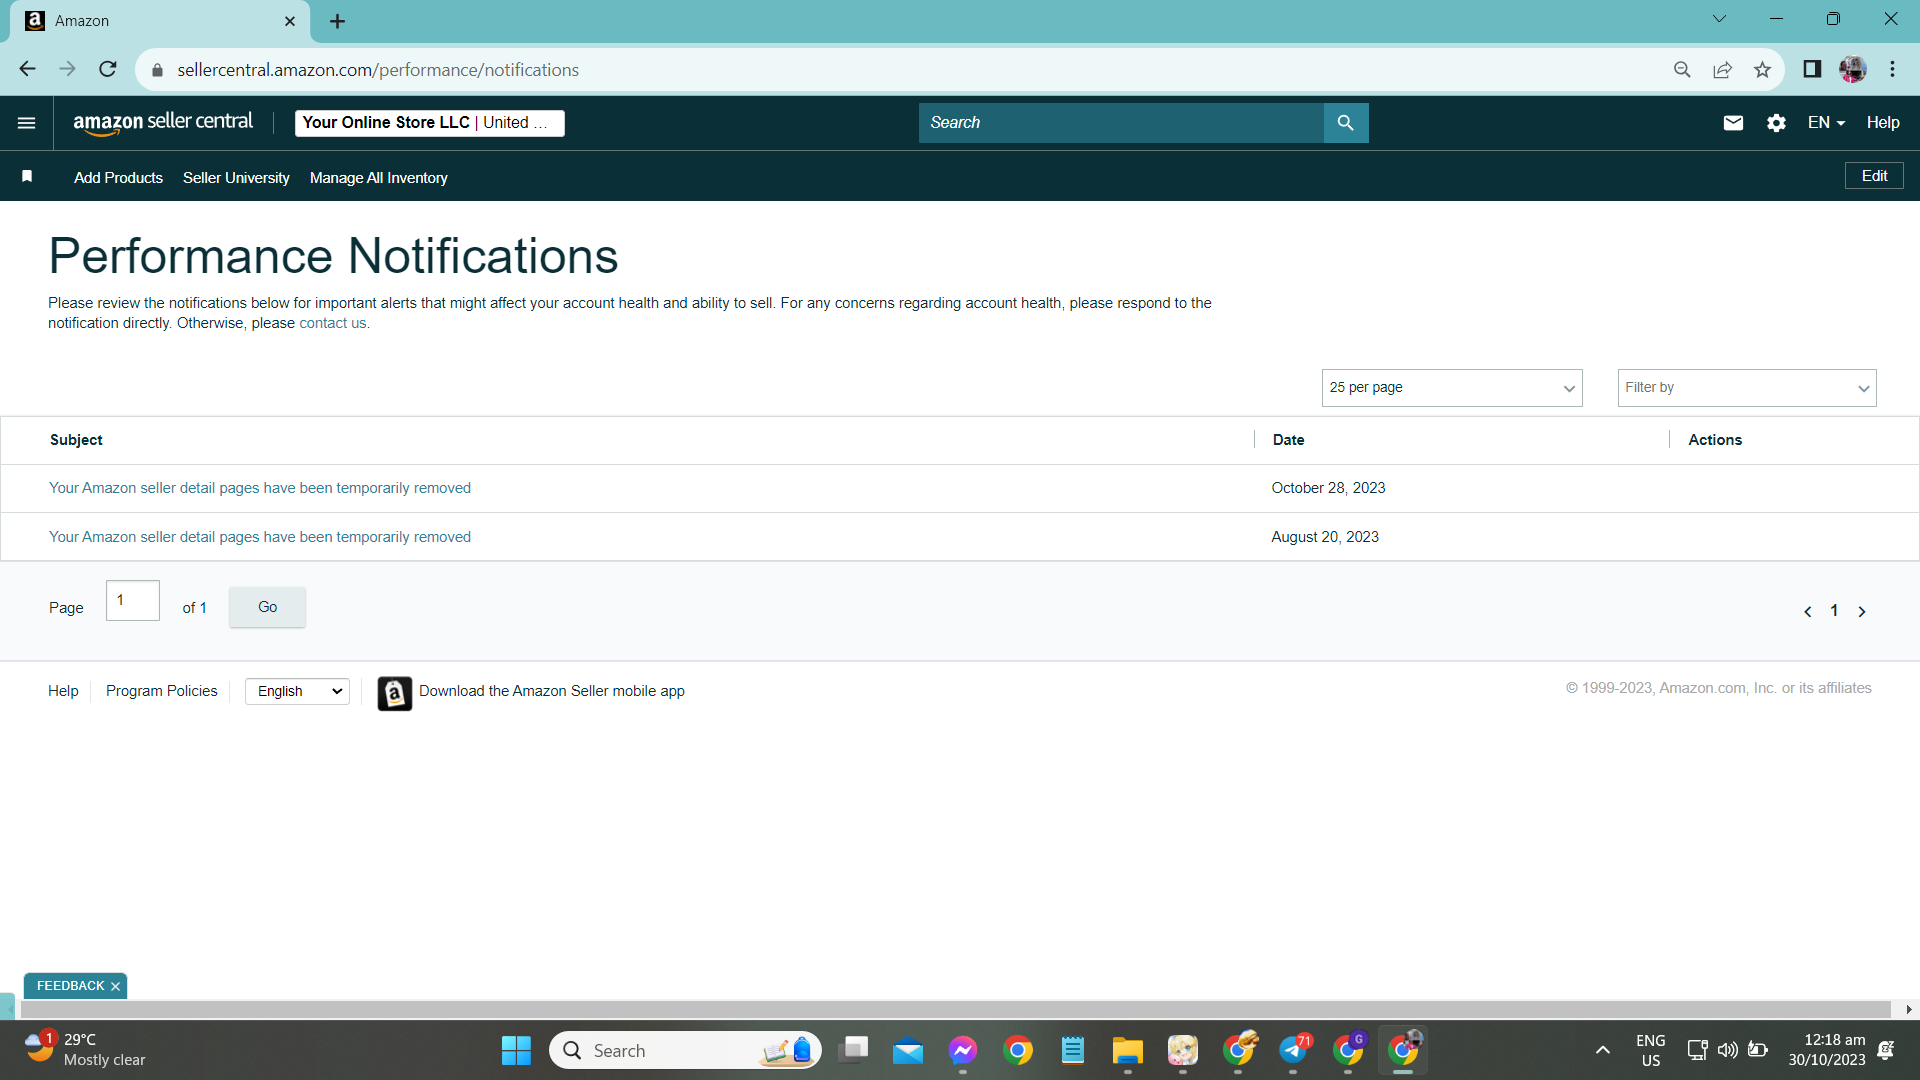Open the Seller Central hamburger menu
The width and height of the screenshot is (1920, 1080).
click(x=27, y=123)
